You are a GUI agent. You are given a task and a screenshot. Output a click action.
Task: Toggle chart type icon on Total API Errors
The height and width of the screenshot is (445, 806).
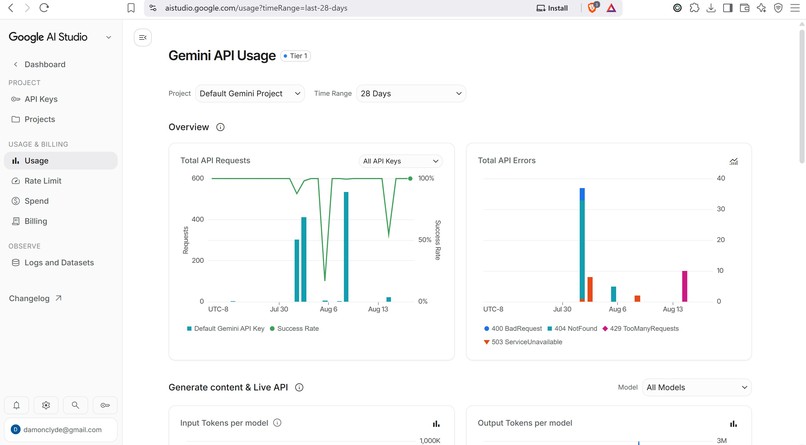tap(734, 161)
